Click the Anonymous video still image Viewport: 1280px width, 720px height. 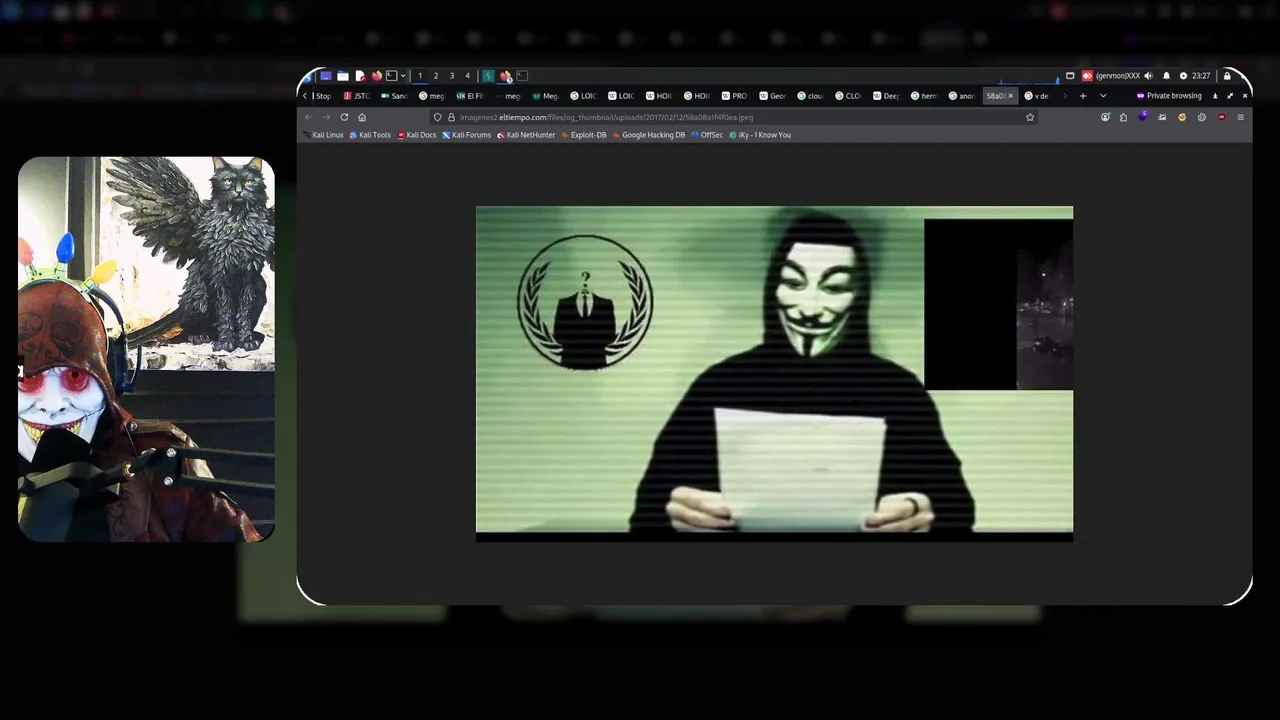coord(774,374)
